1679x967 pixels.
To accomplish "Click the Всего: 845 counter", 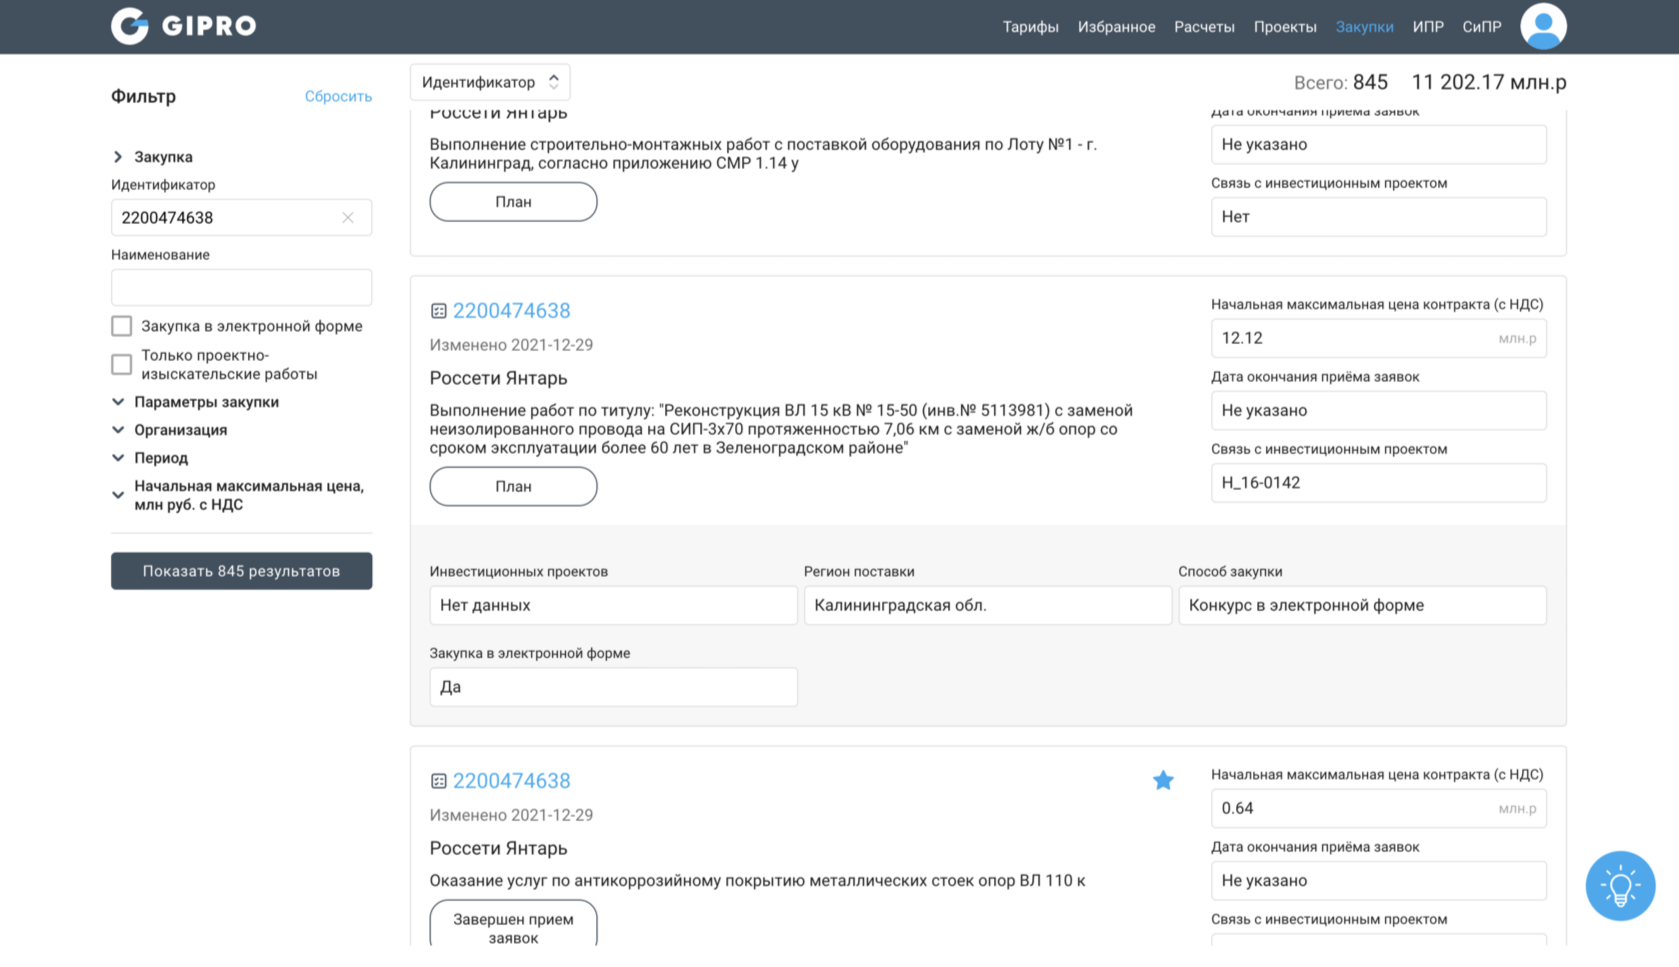I will [x=1340, y=82].
